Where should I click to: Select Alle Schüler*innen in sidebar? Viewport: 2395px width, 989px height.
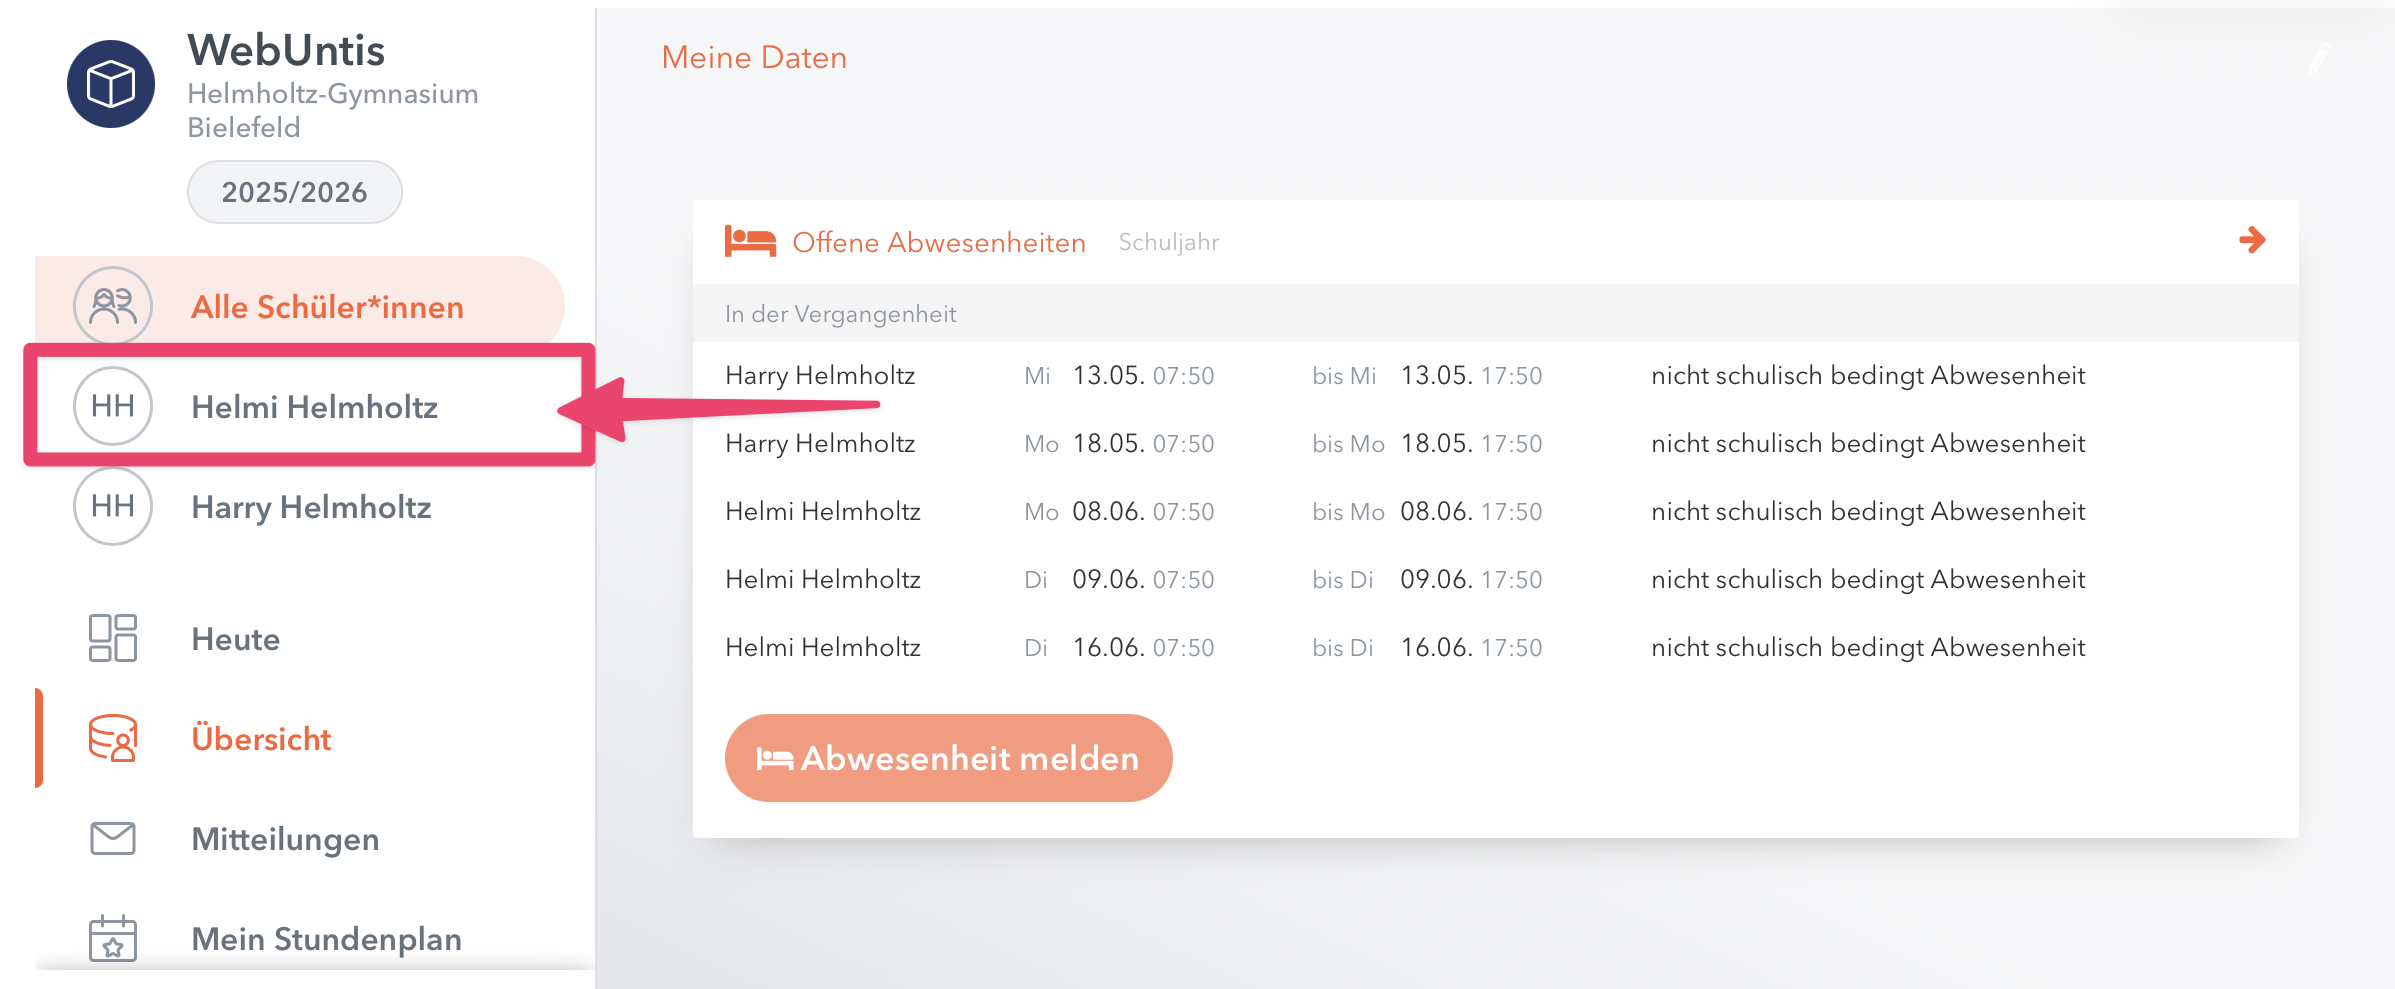click(300, 306)
